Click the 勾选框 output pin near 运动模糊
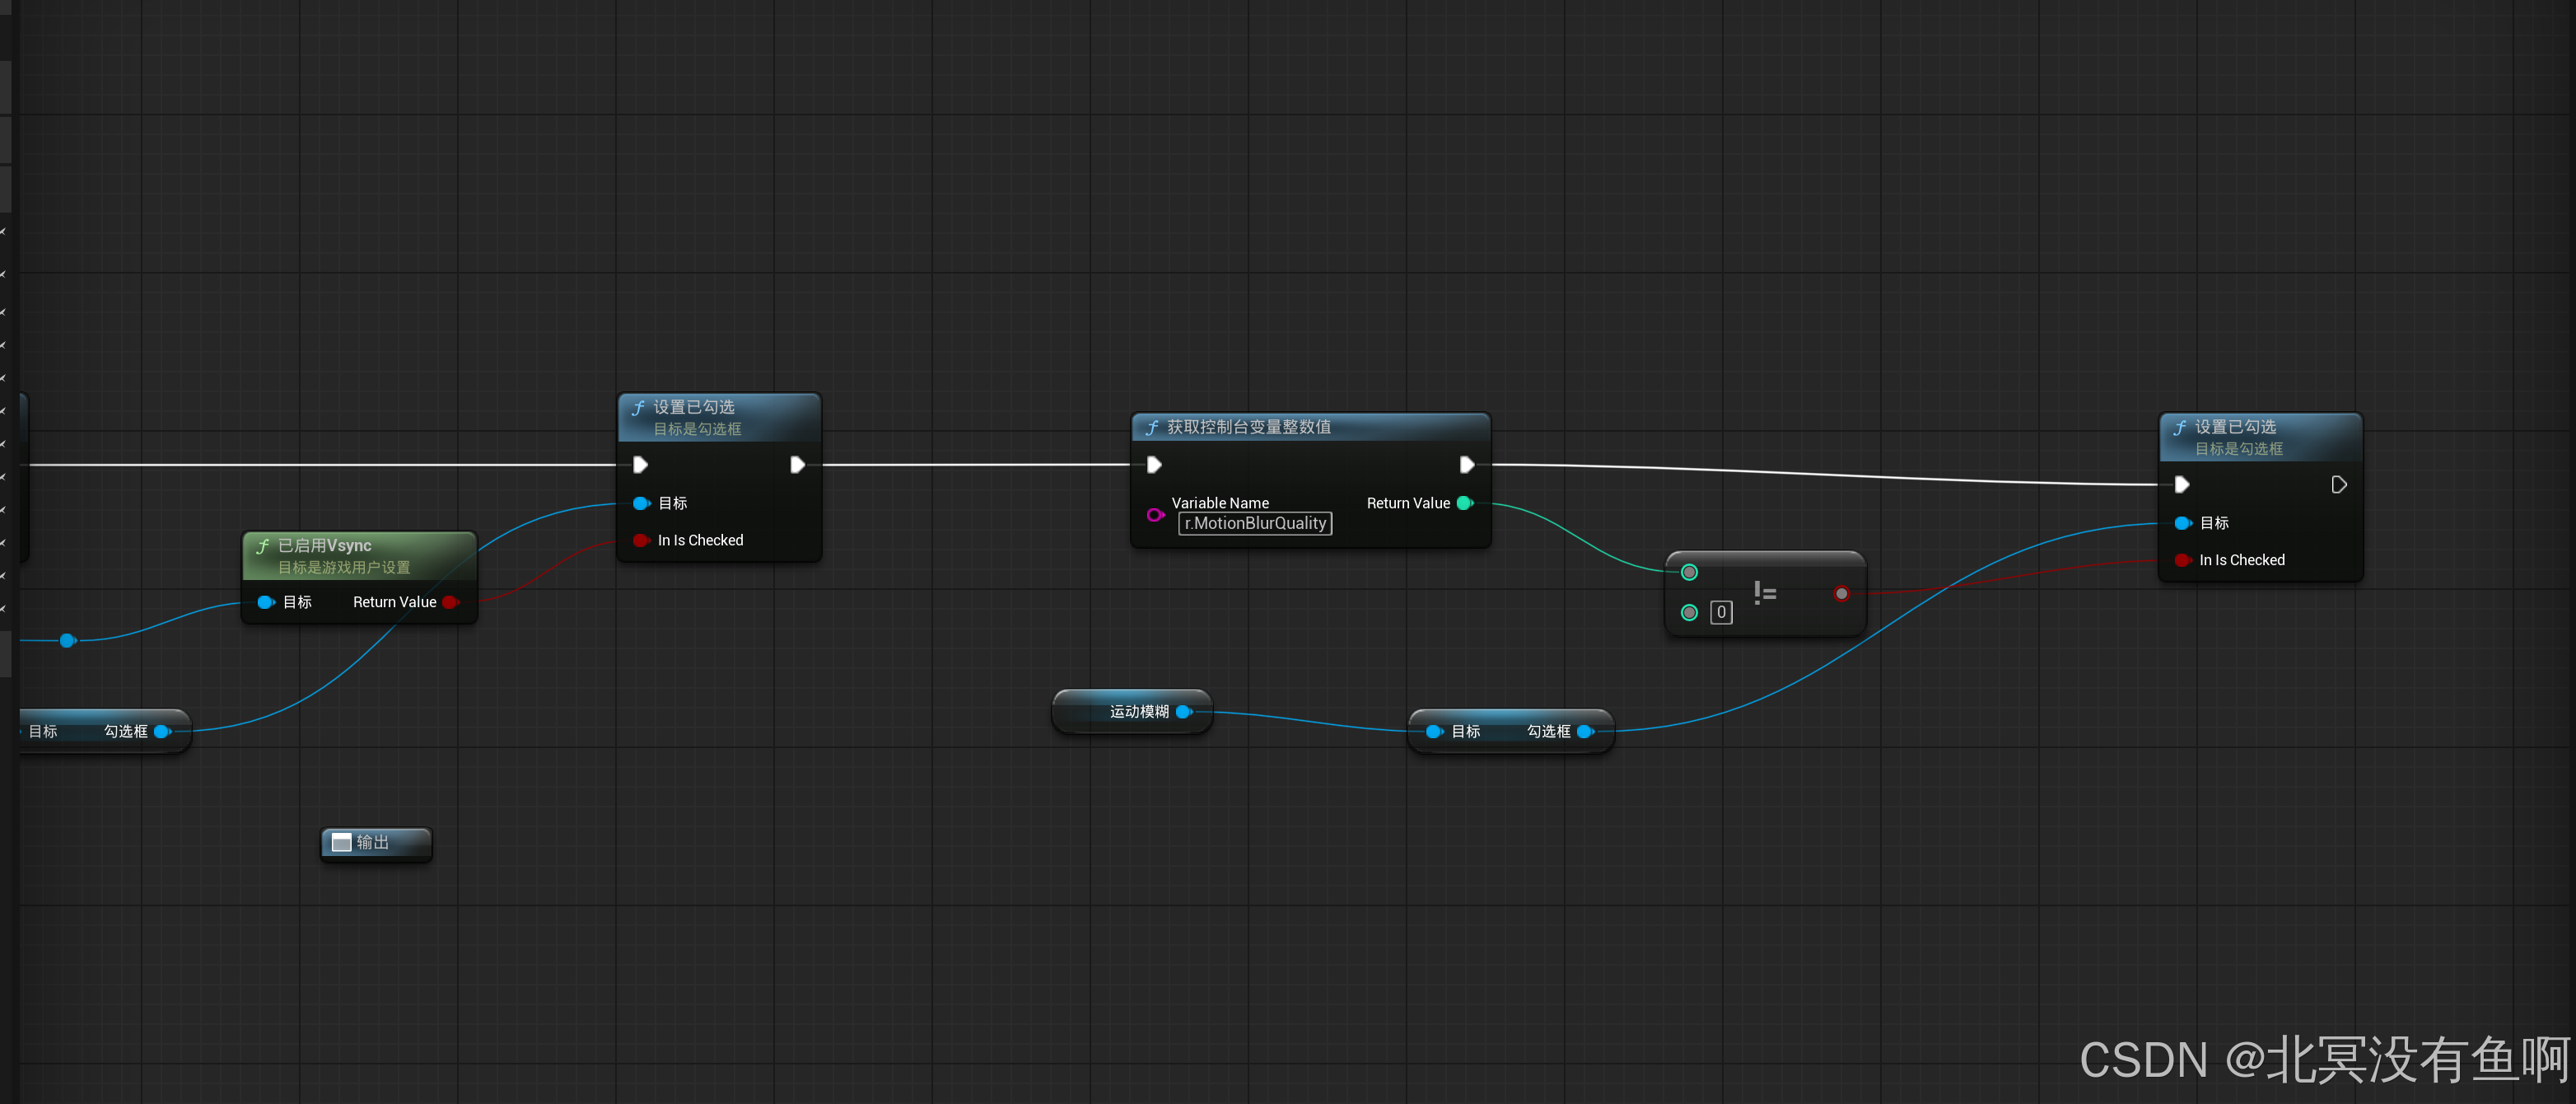 point(1585,732)
